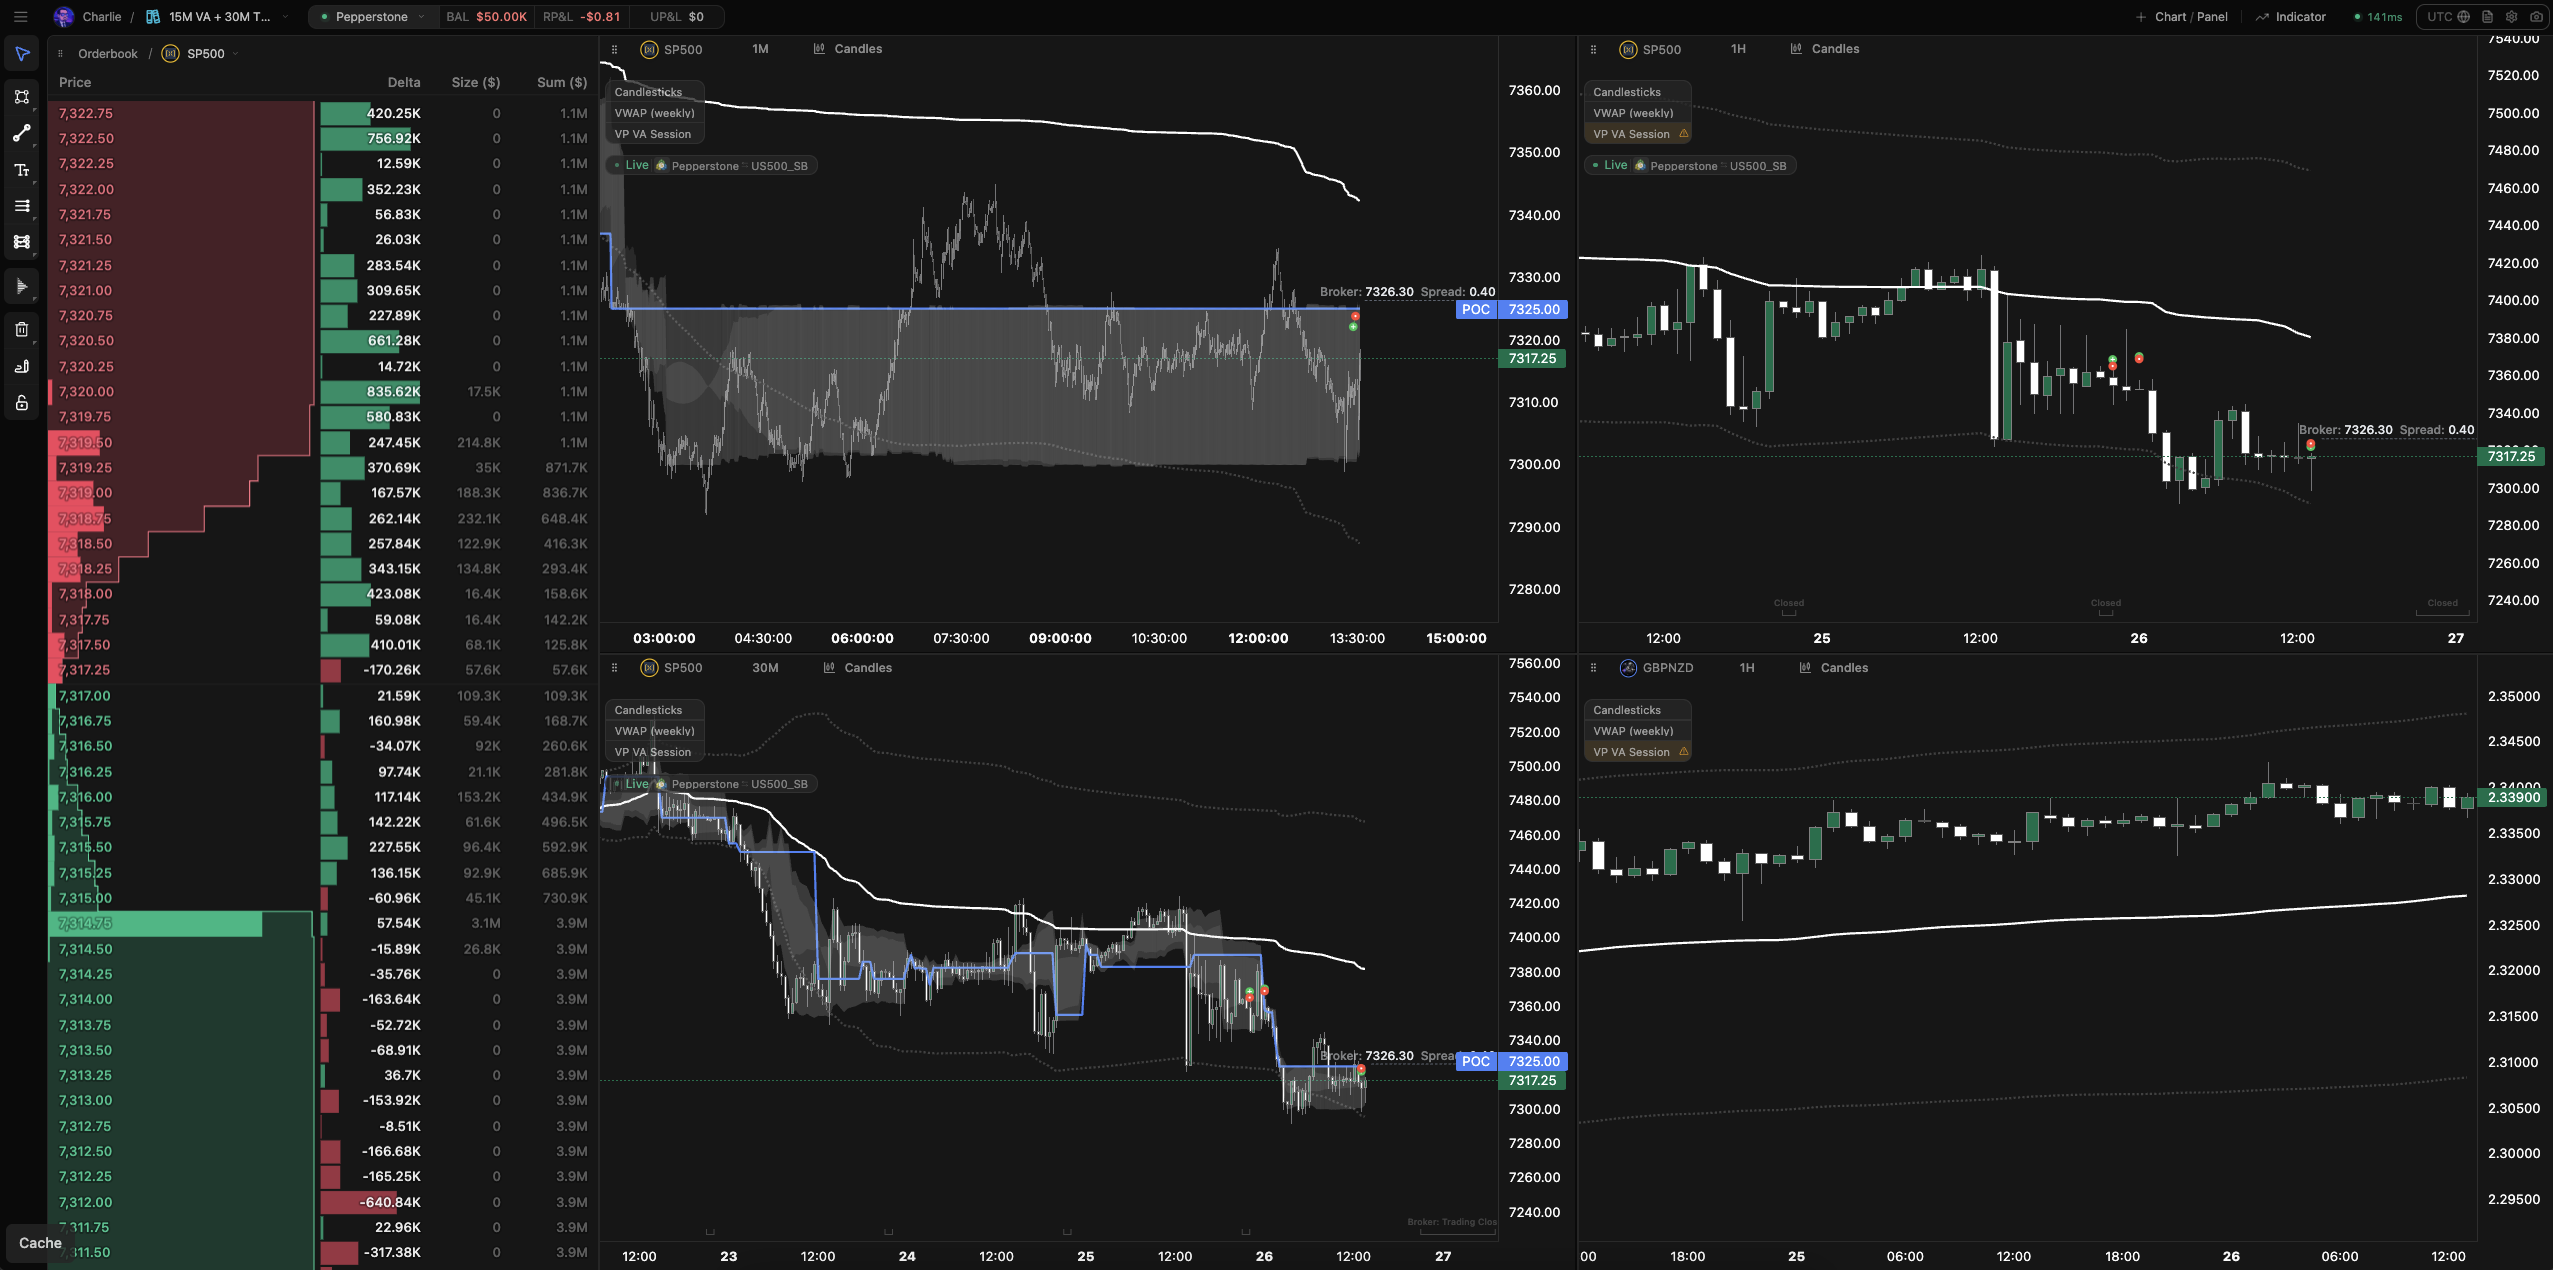This screenshot has width=2553, height=1270.
Task: Select the horizontal levels tool
Action: point(22,206)
